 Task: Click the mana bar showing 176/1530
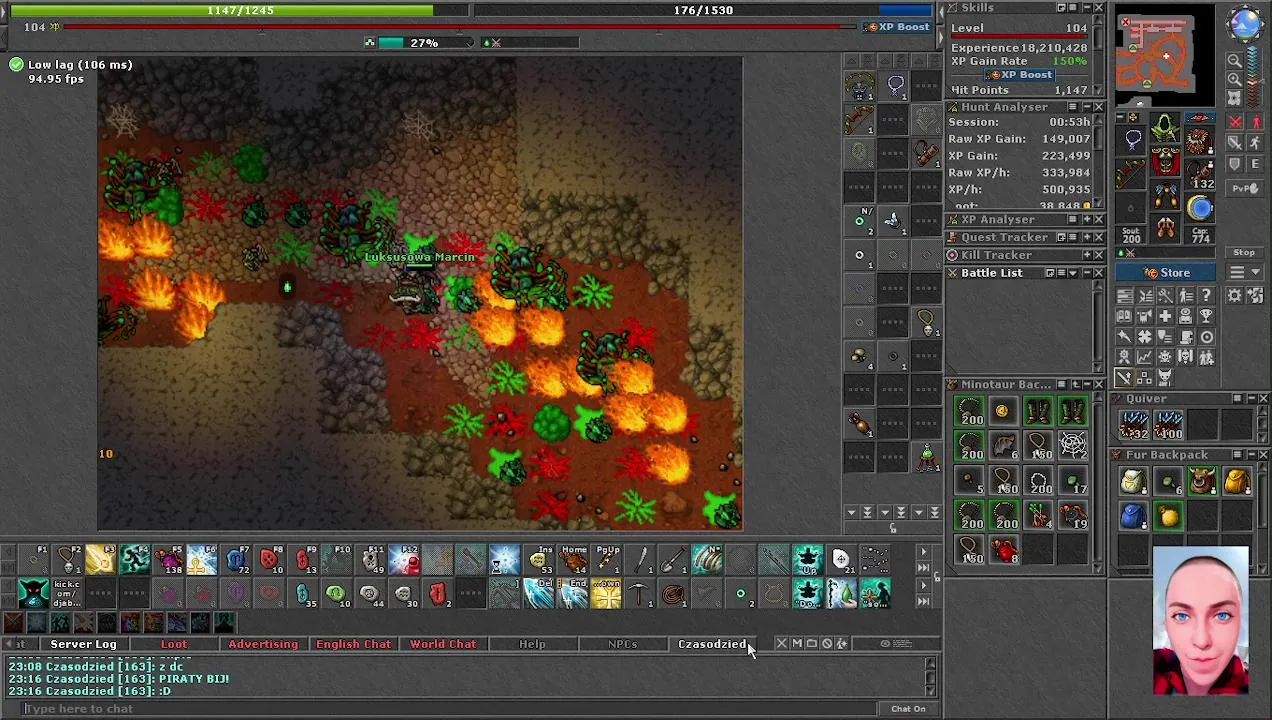coord(703,10)
